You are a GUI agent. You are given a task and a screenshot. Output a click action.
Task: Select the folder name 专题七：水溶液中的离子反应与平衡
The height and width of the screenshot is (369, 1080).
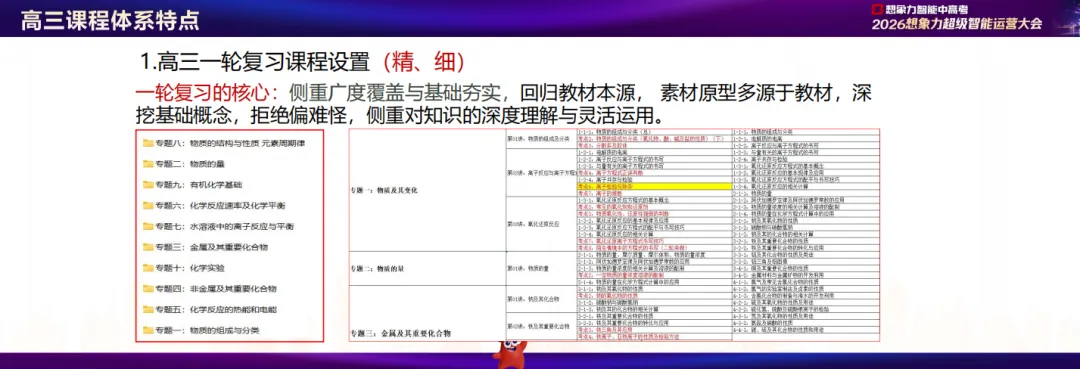tap(225, 226)
